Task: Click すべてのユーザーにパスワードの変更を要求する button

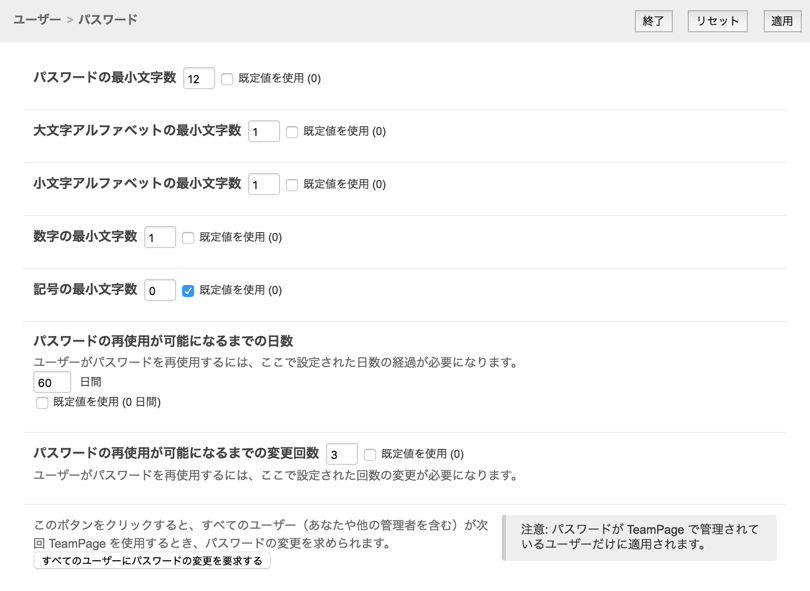Action: click(x=152, y=561)
